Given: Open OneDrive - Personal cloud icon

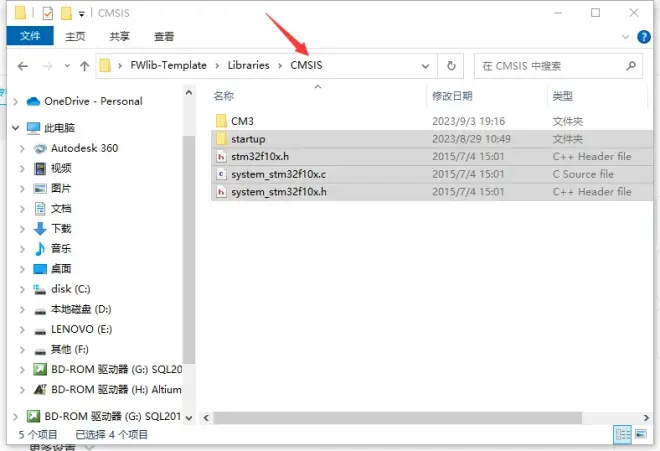Looking at the screenshot, I should 33,101.
